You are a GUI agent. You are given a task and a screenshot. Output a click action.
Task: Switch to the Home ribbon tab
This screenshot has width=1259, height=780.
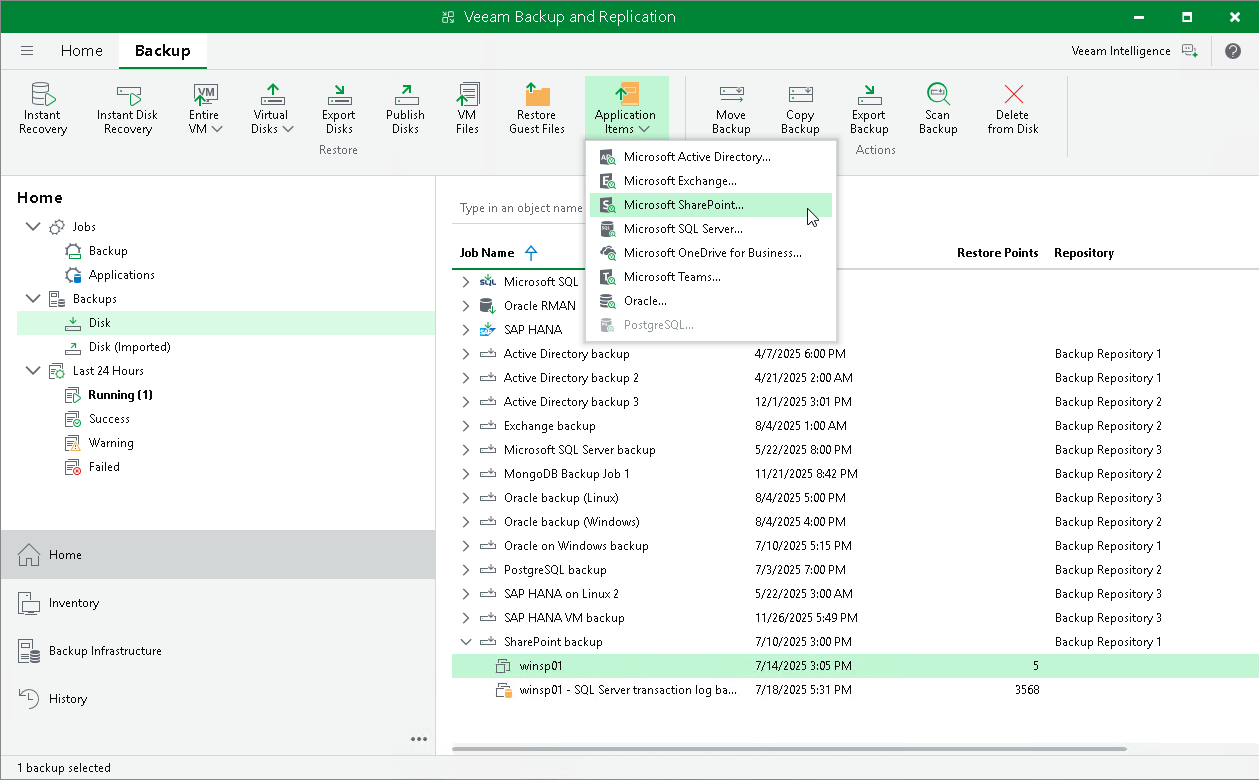point(81,50)
